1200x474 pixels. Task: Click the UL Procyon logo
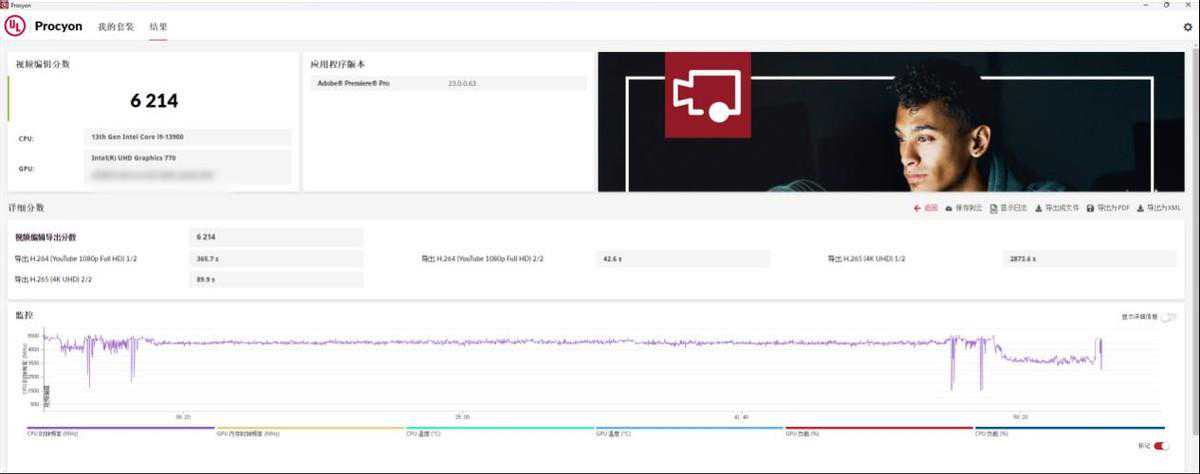(17, 27)
